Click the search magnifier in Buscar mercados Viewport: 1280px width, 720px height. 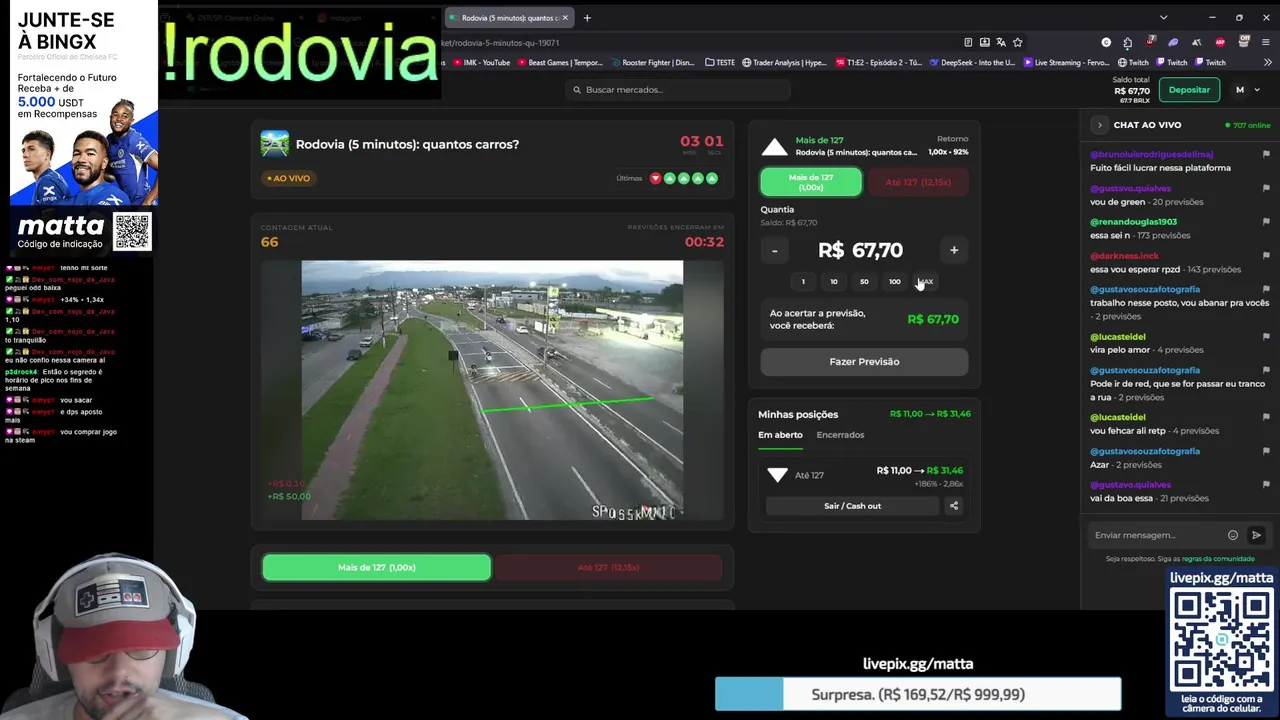[577, 90]
